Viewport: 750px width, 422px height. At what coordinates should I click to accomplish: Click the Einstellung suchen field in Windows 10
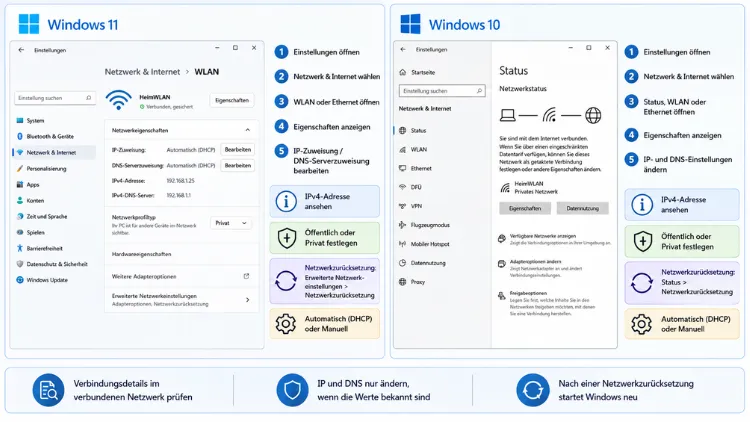(x=442, y=90)
